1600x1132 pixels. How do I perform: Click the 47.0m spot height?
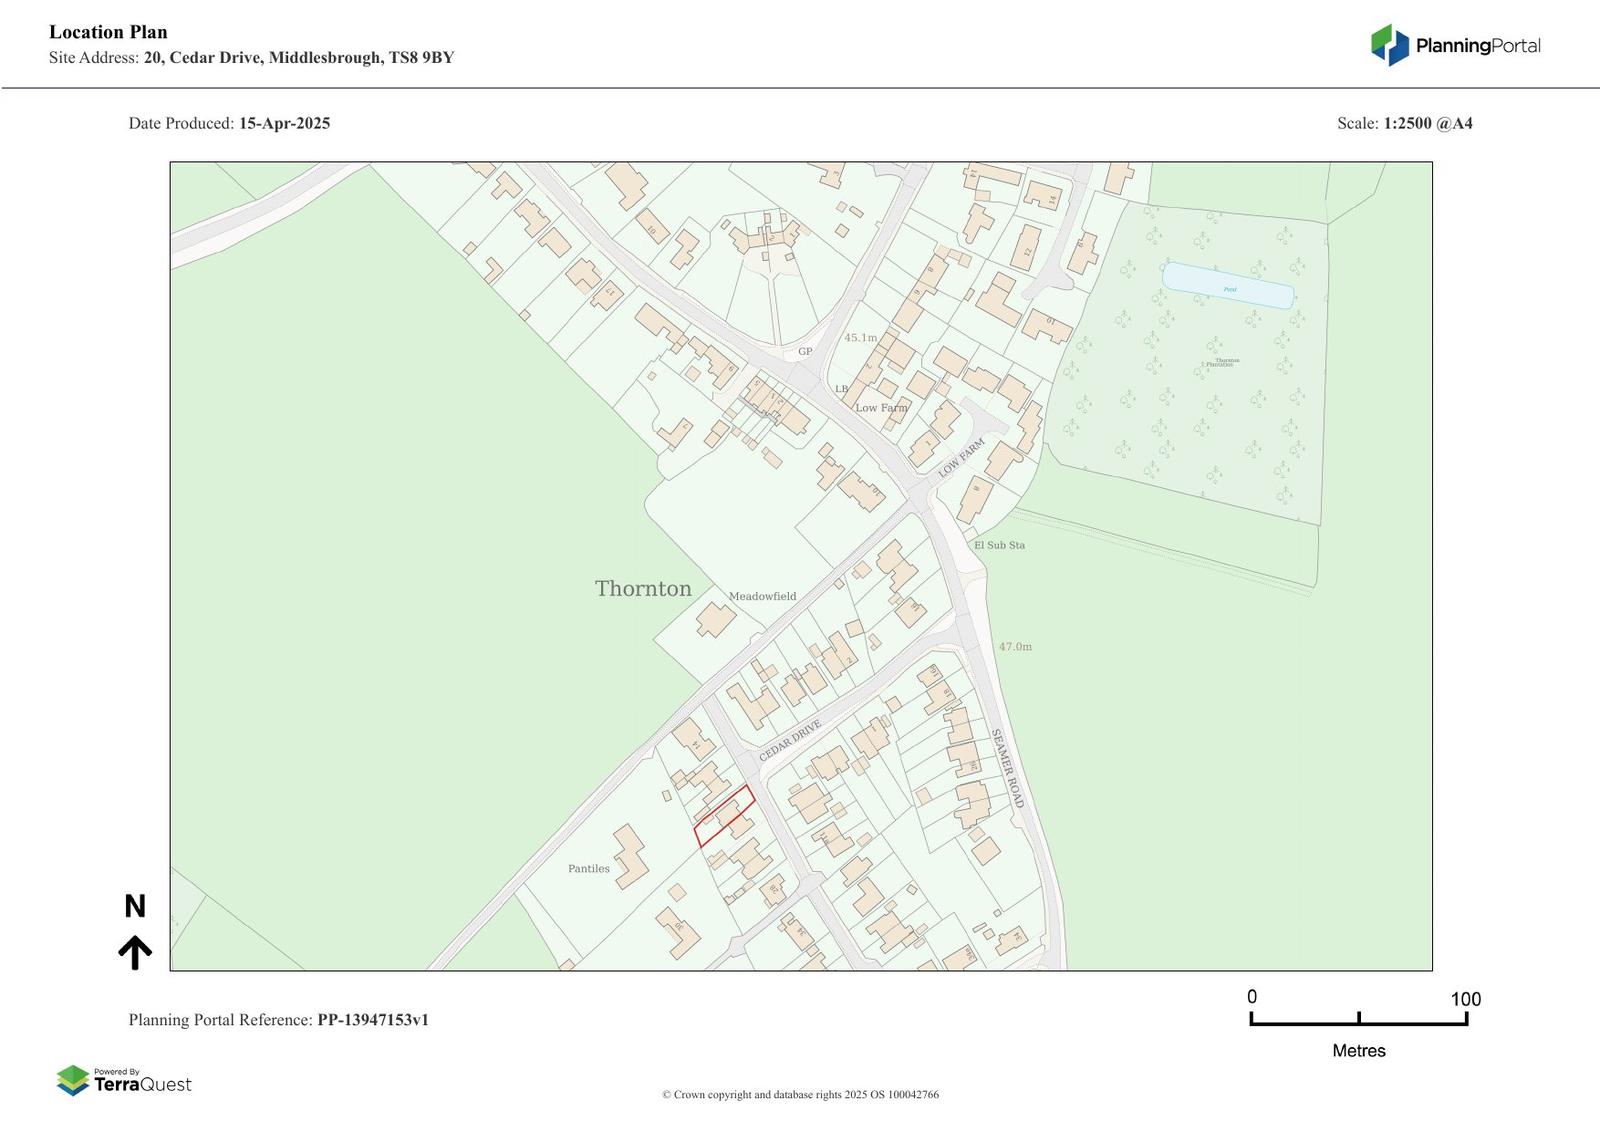tap(1015, 647)
